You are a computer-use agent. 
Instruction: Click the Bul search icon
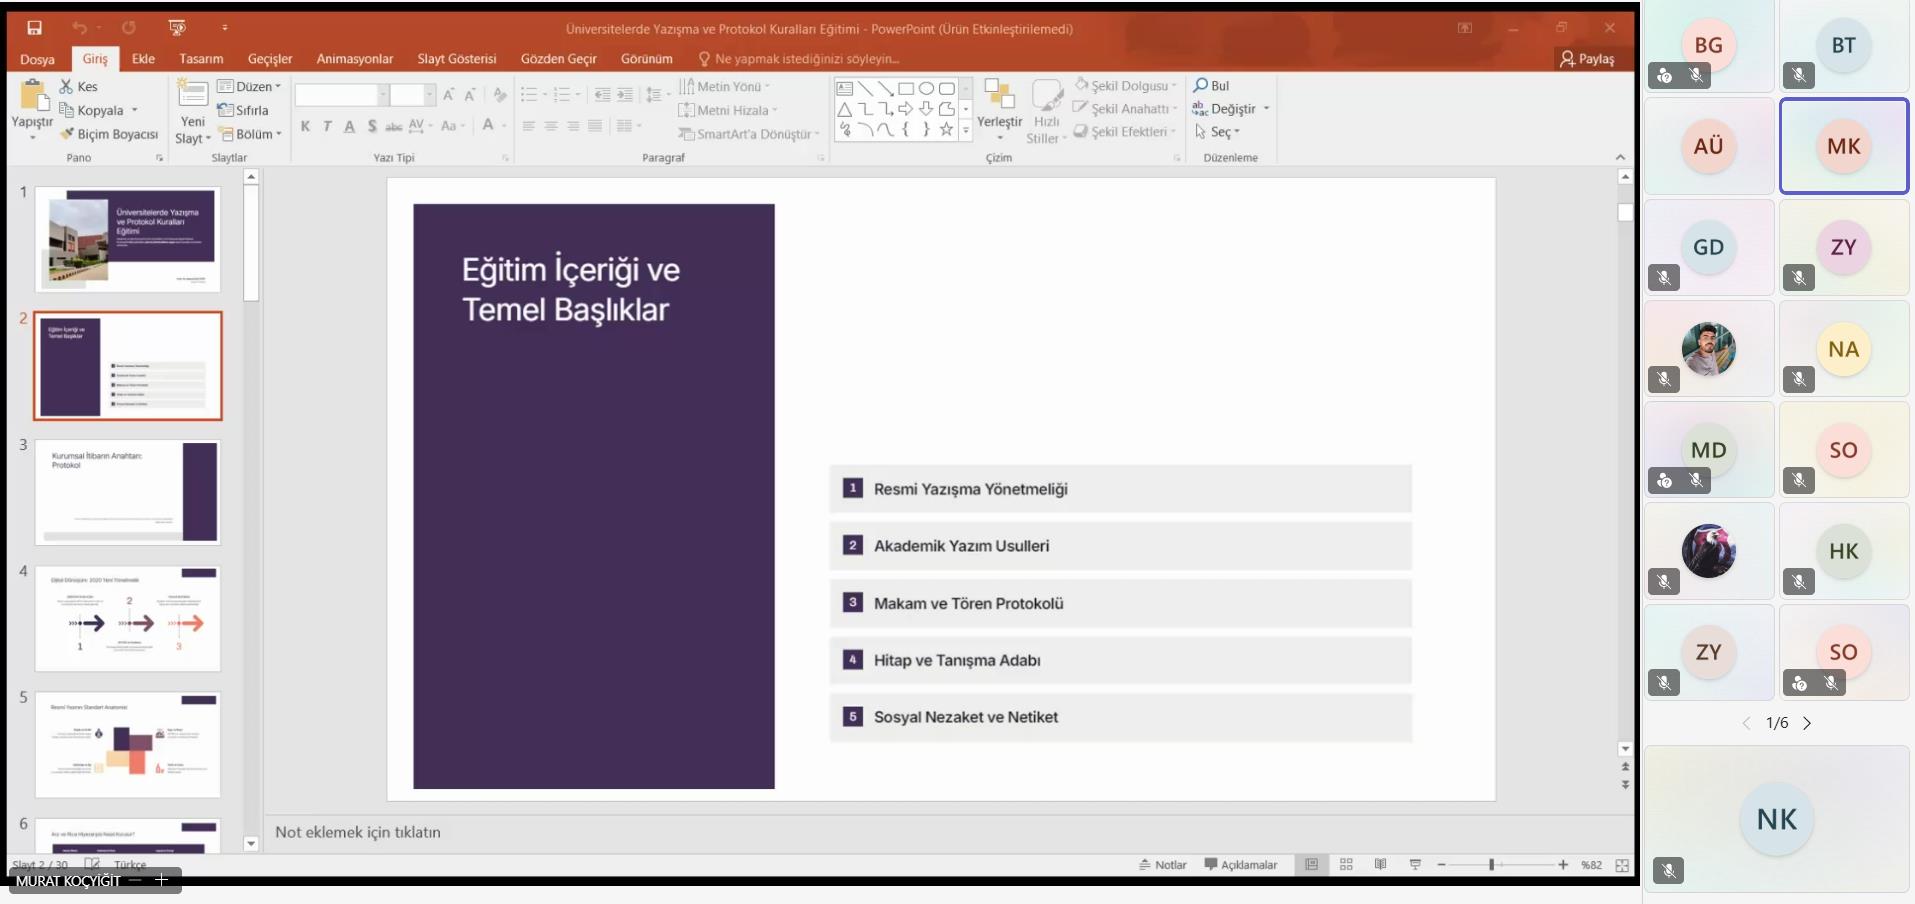[x=1201, y=86]
